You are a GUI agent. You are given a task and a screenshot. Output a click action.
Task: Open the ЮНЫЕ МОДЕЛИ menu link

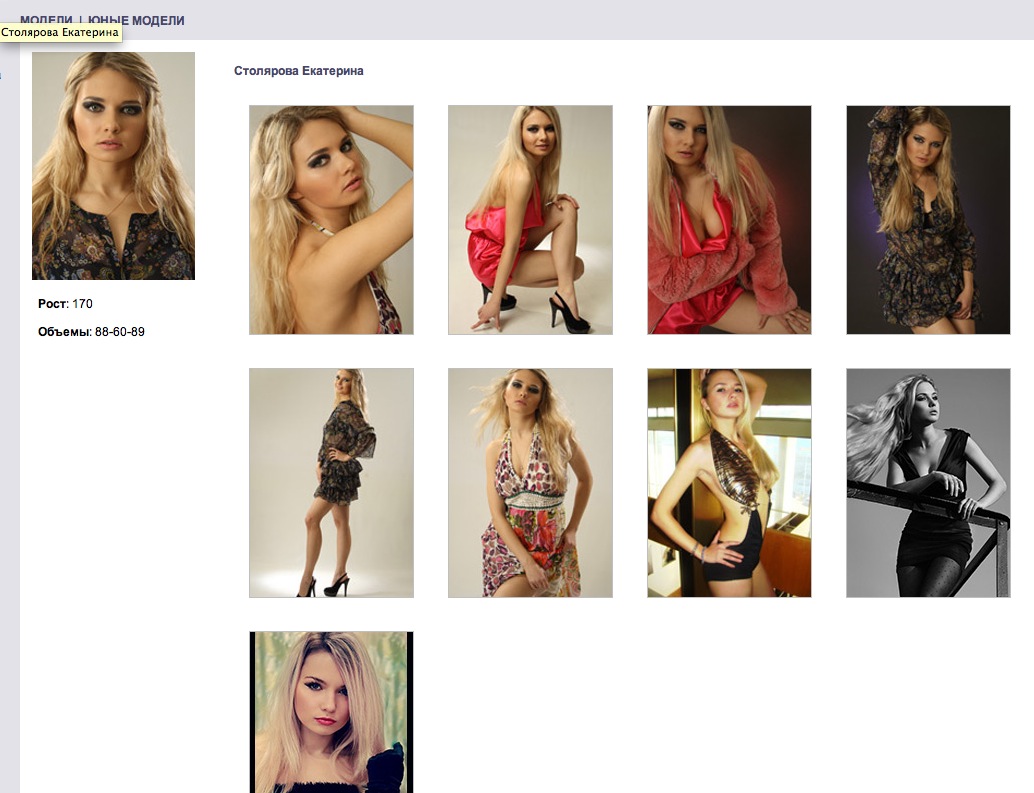coord(136,20)
